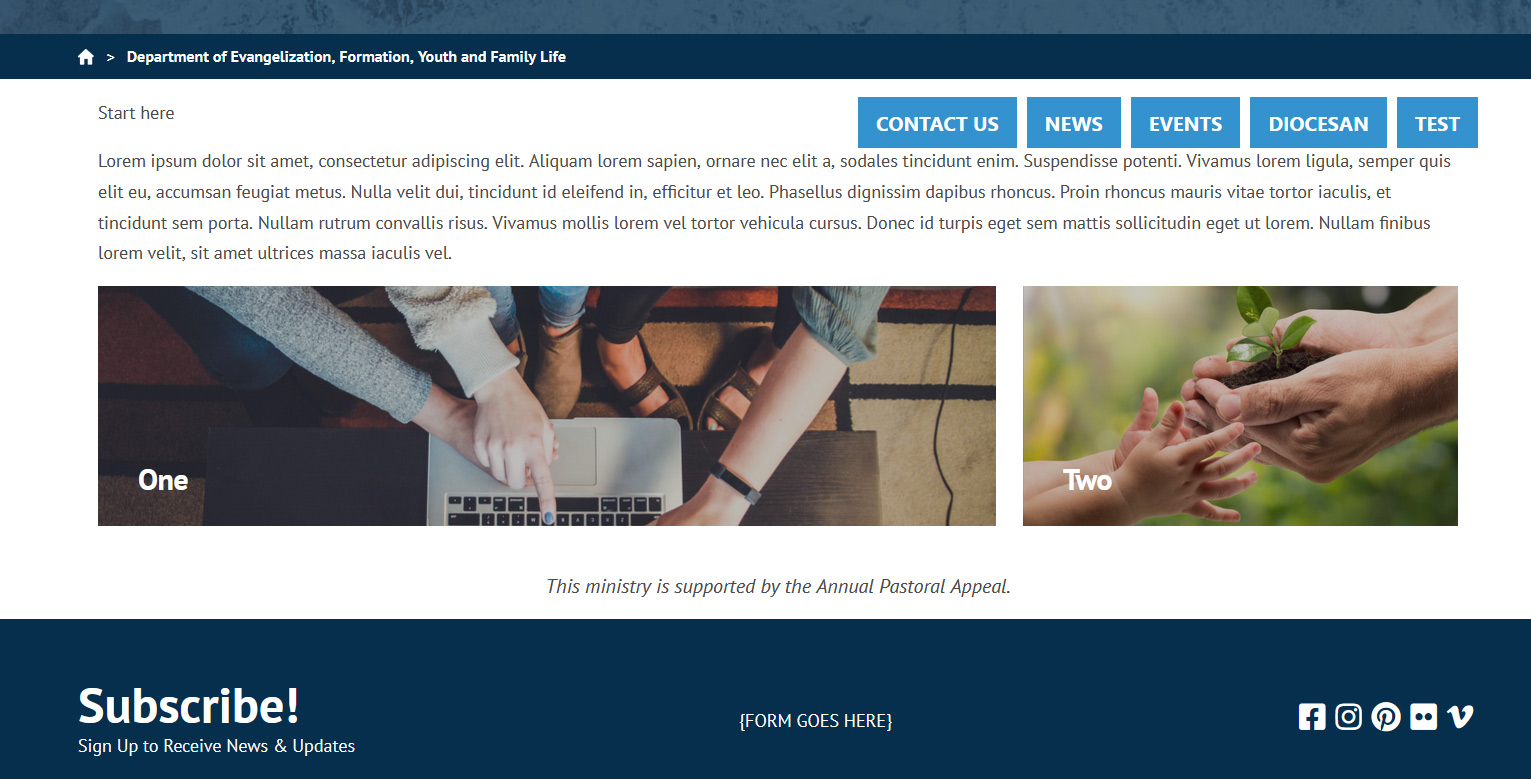Open the Pinterest social icon
The image size is (1531, 779).
1386,716
